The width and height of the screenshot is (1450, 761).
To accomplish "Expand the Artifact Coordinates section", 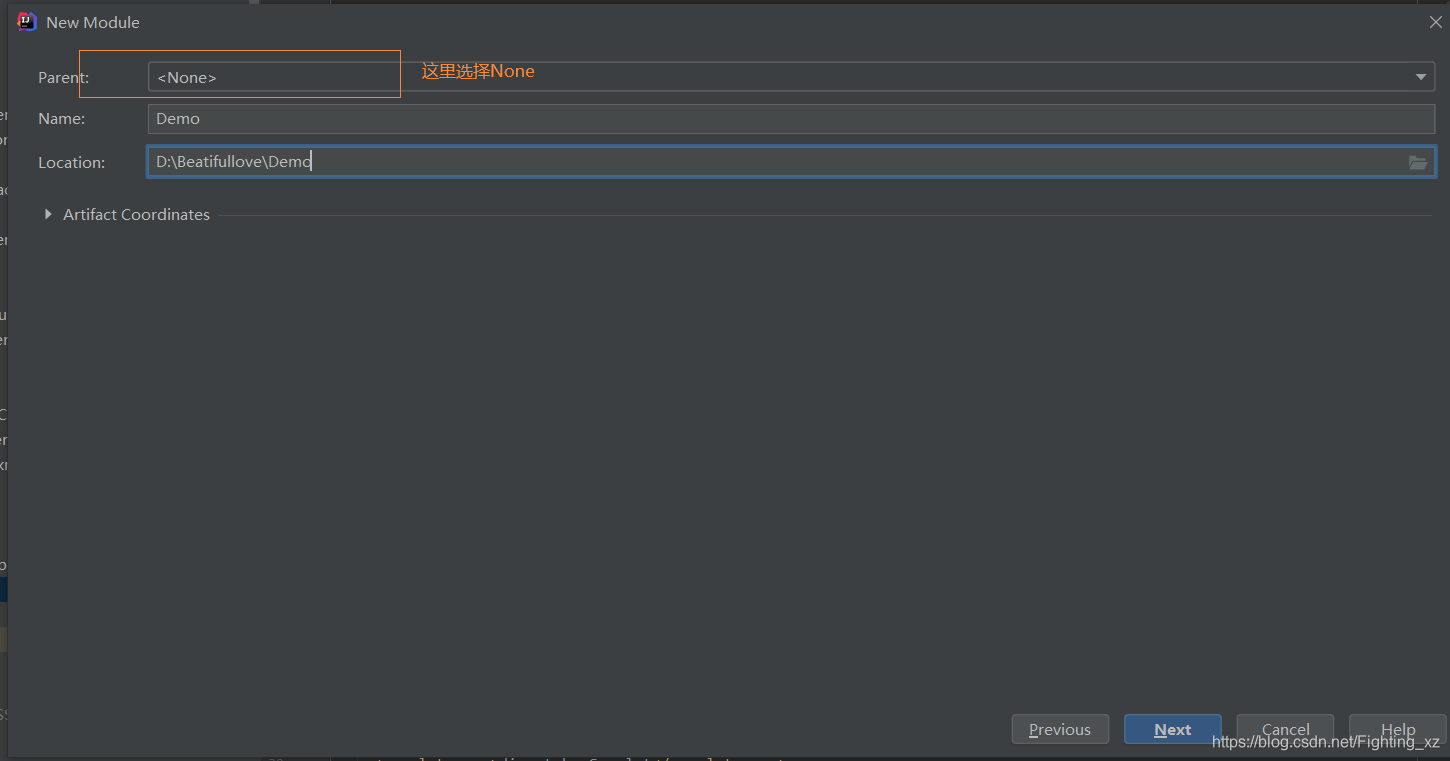I will 48,214.
